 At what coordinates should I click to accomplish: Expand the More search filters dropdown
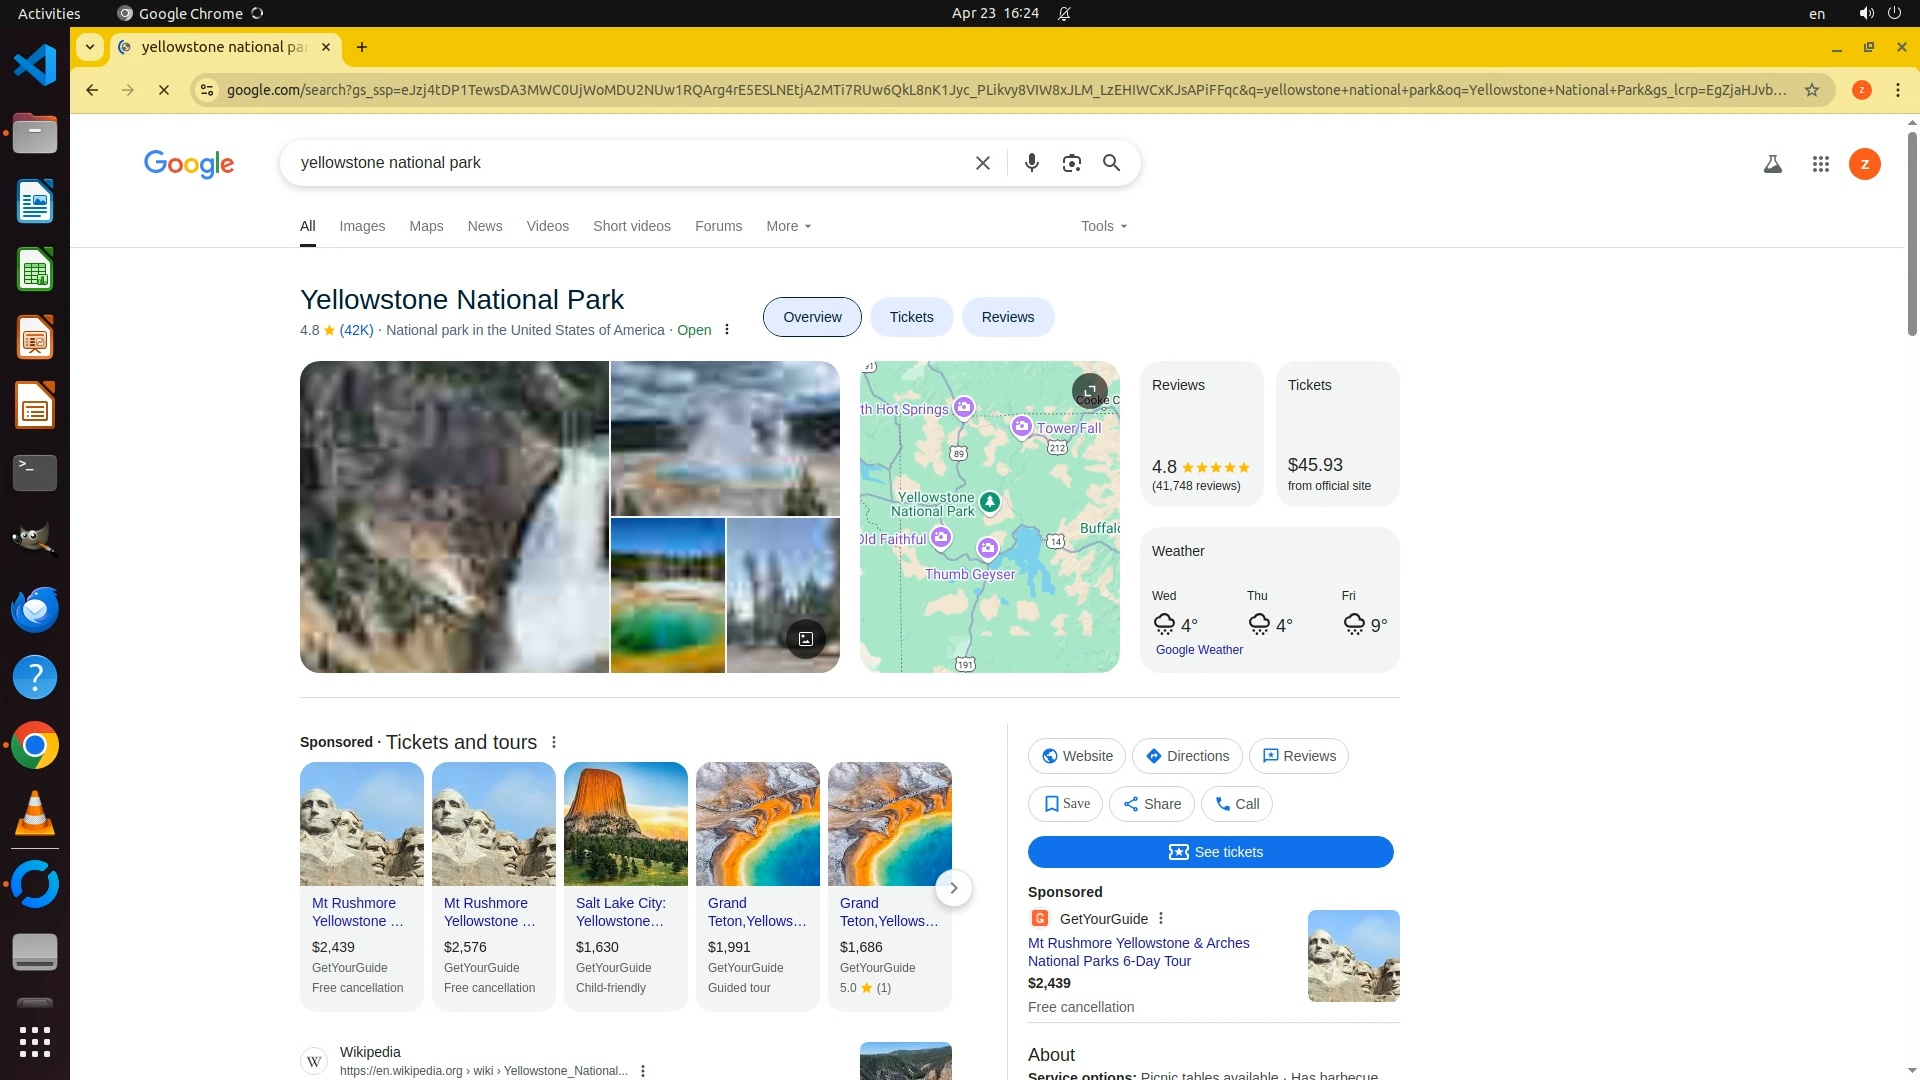click(x=788, y=226)
